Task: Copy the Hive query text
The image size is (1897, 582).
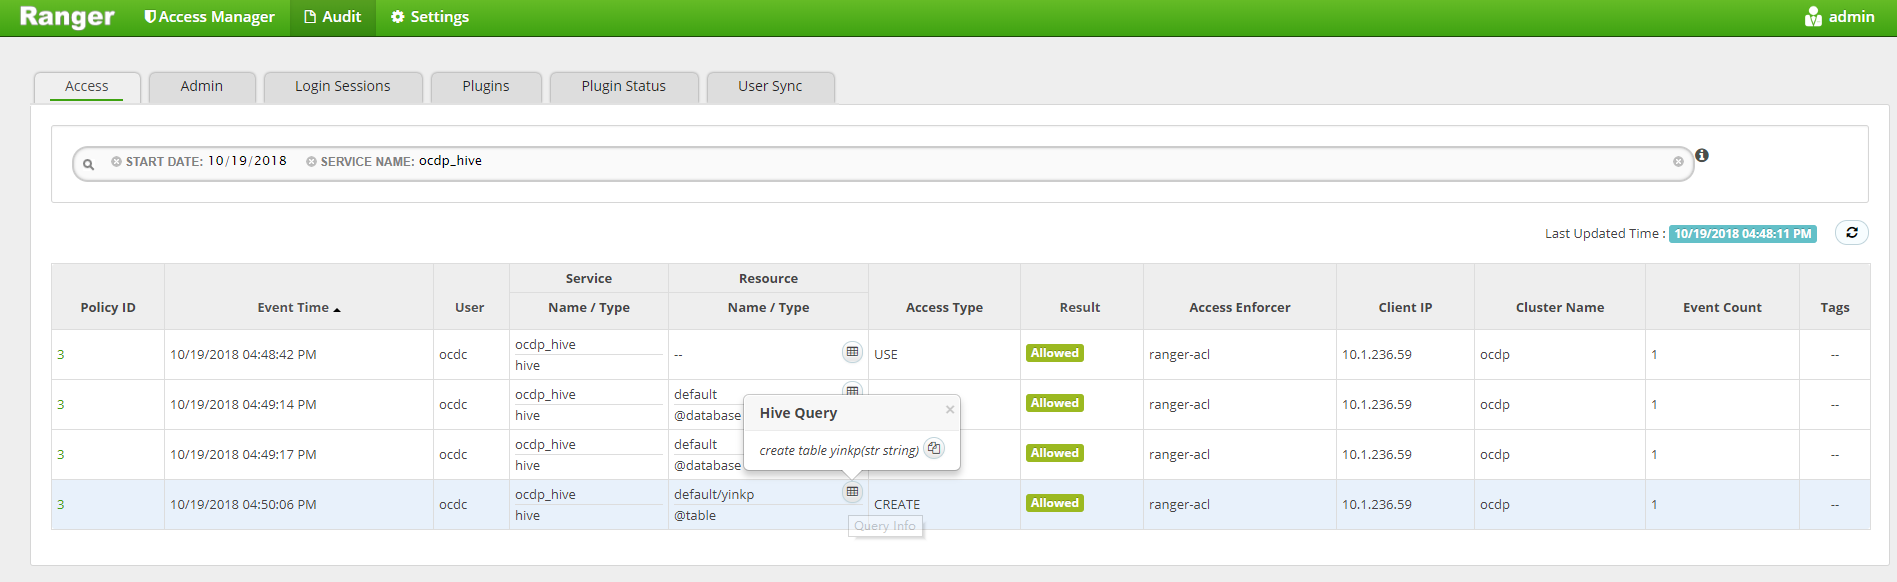Action: (934, 448)
